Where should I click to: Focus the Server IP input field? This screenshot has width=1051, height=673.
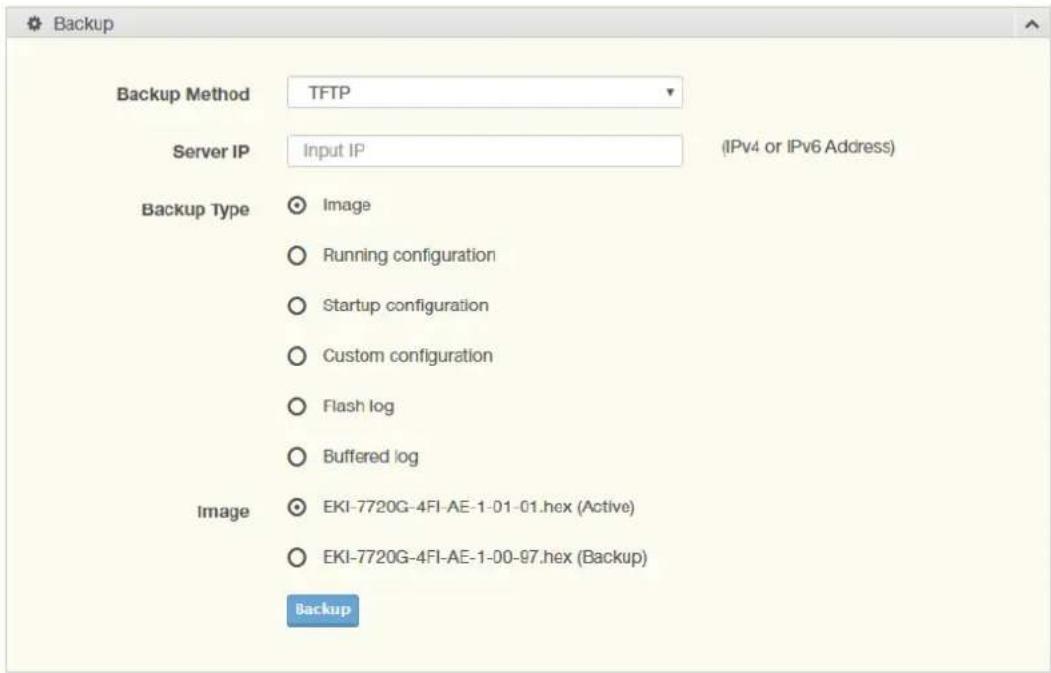[485, 151]
